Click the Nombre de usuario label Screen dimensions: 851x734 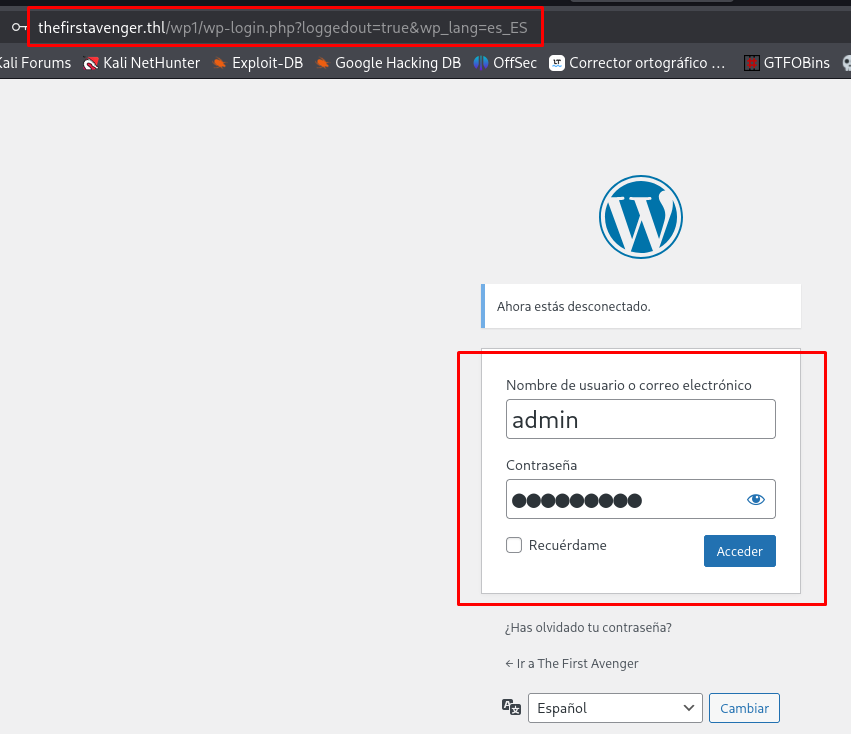tap(628, 385)
